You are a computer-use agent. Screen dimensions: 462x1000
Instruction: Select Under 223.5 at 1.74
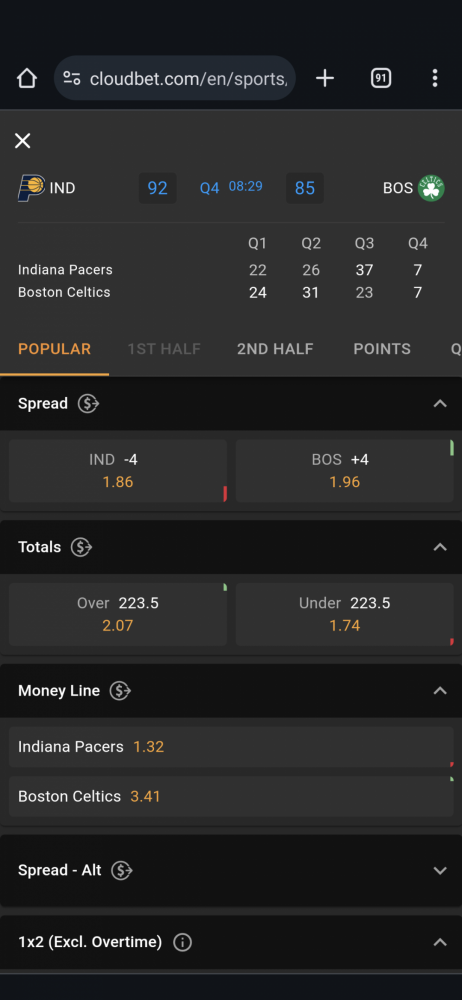coord(345,615)
